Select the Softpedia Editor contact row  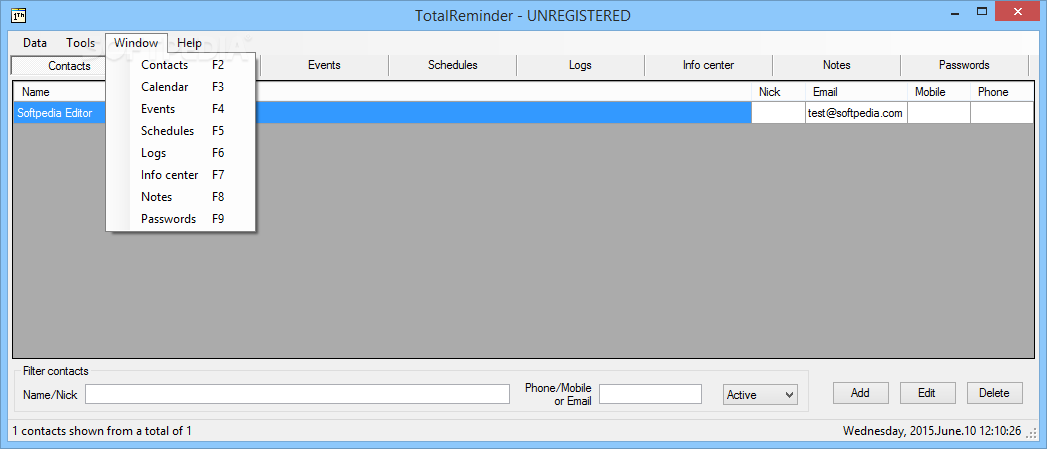coord(524,113)
